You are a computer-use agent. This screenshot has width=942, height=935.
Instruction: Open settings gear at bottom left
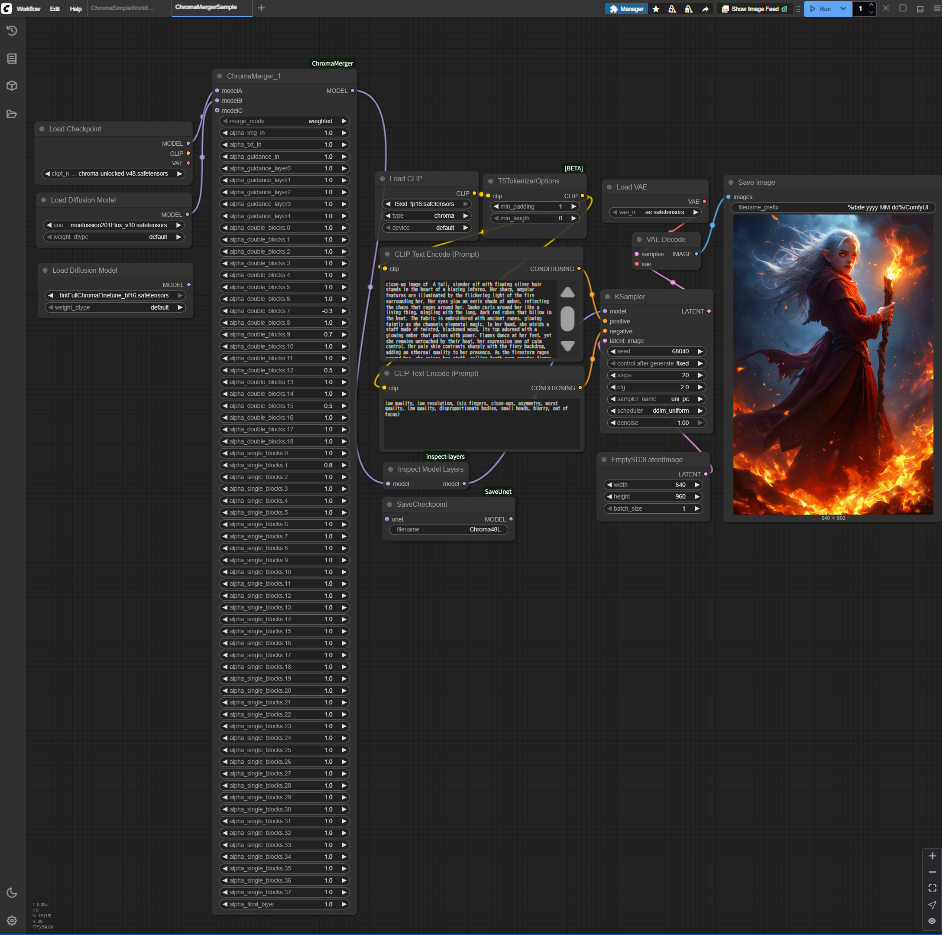pos(12,920)
